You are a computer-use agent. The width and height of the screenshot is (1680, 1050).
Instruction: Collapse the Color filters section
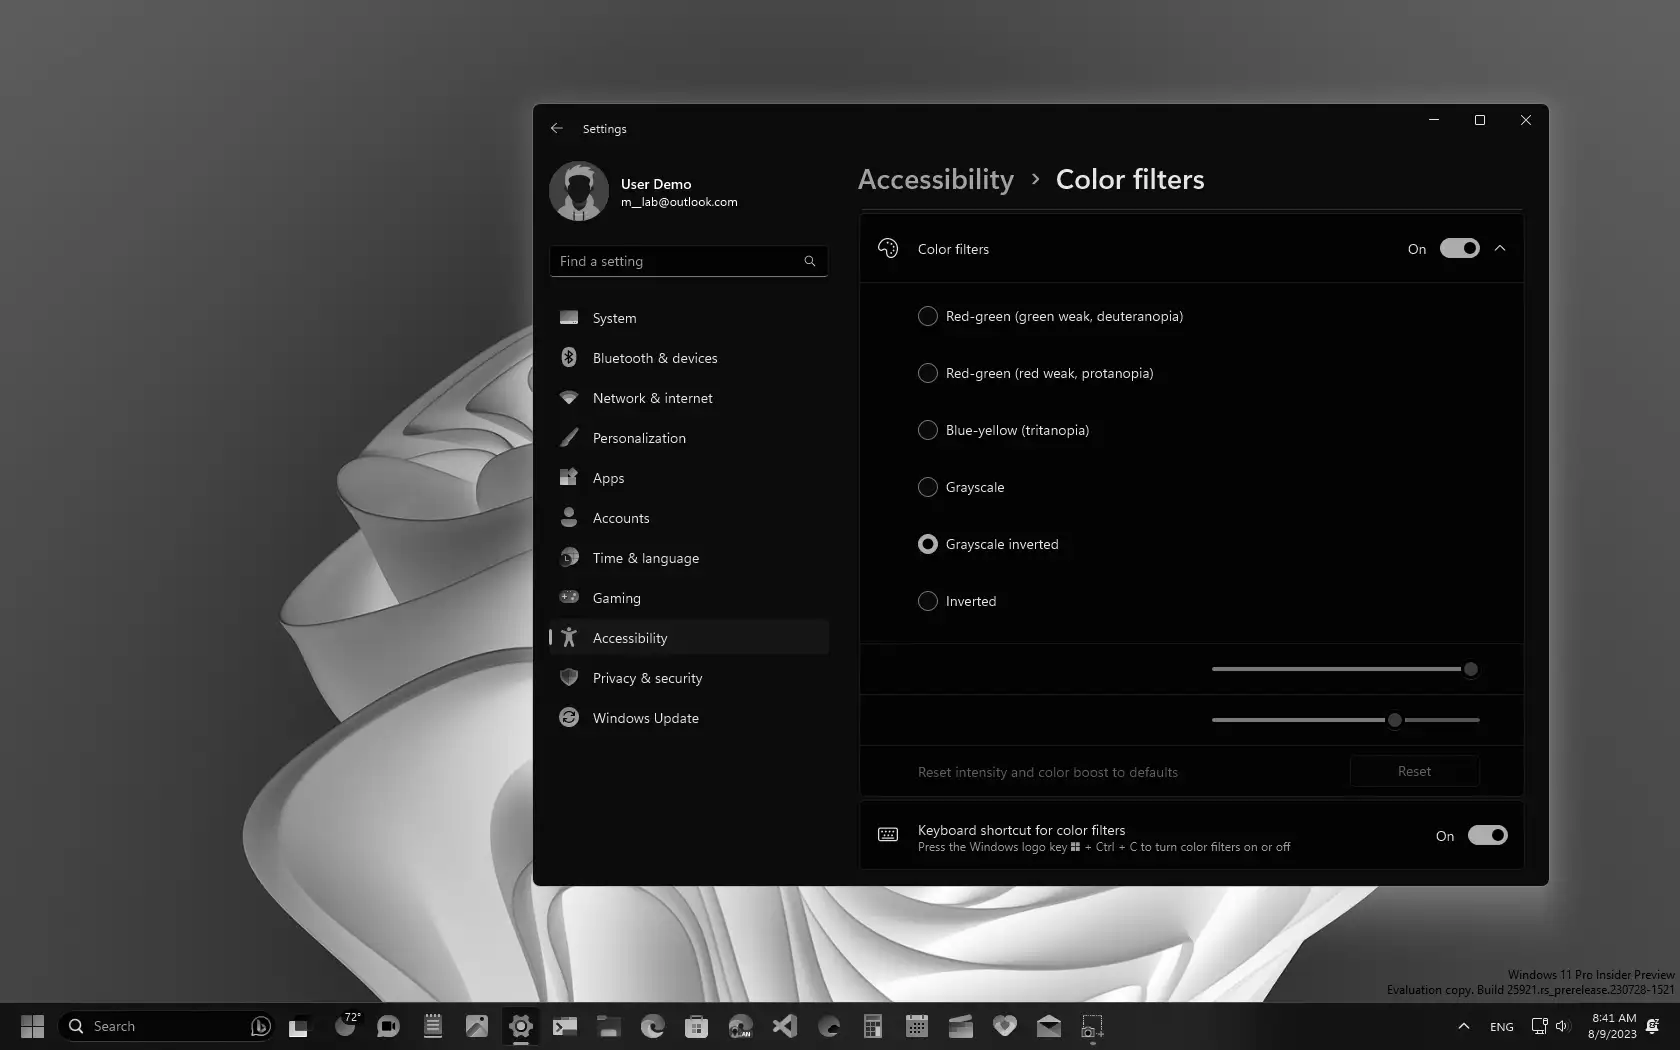[1499, 248]
